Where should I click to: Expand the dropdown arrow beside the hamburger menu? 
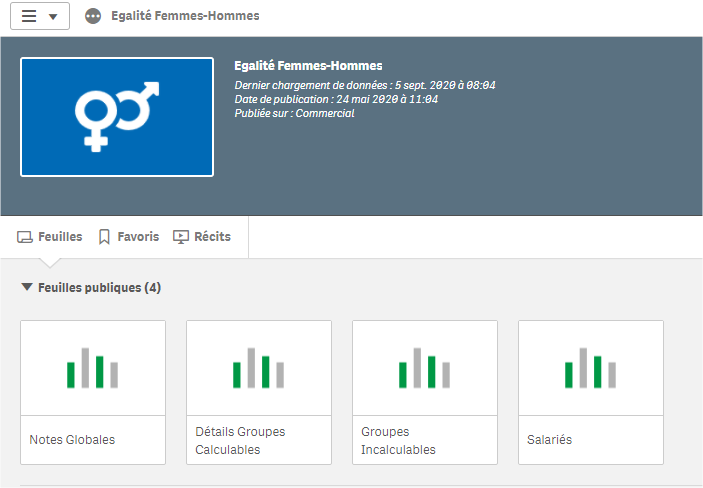pyautogui.click(x=52, y=17)
